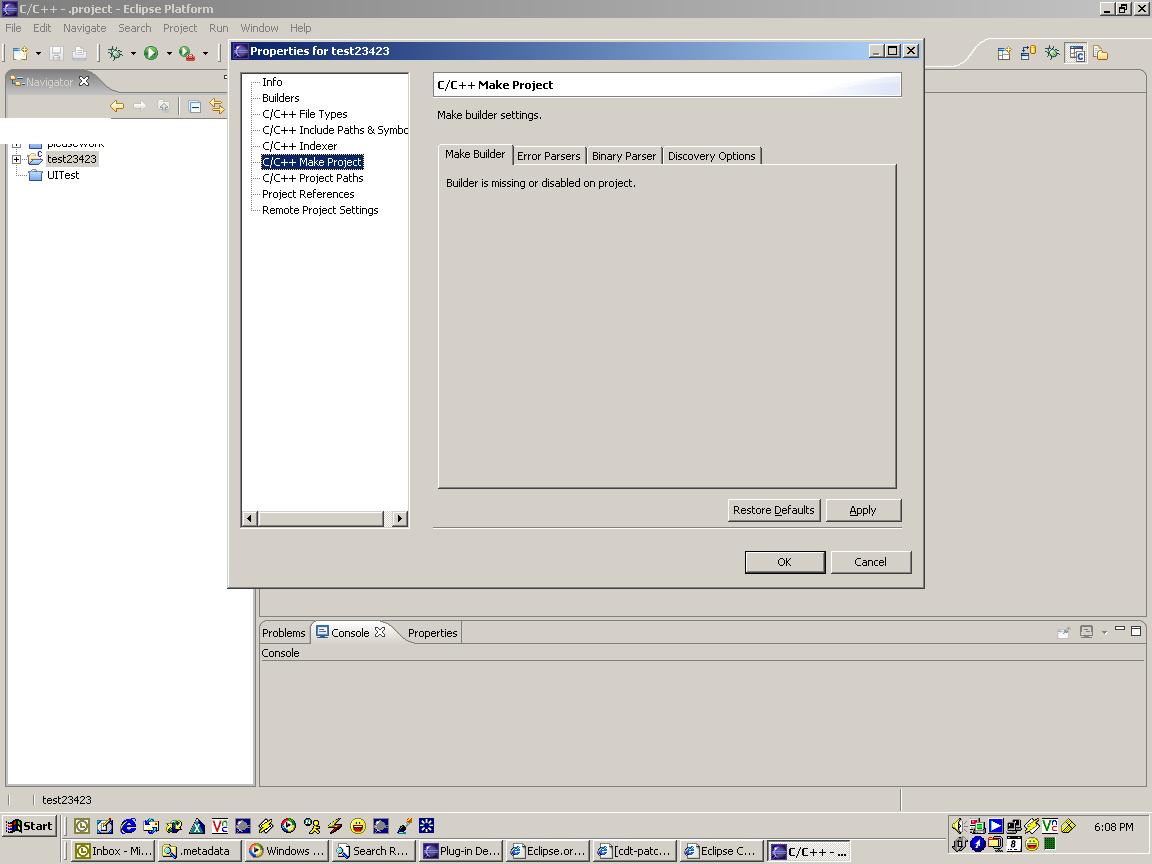1152x864 pixels.
Task: Click the Restore Defaults button
Action: click(774, 510)
